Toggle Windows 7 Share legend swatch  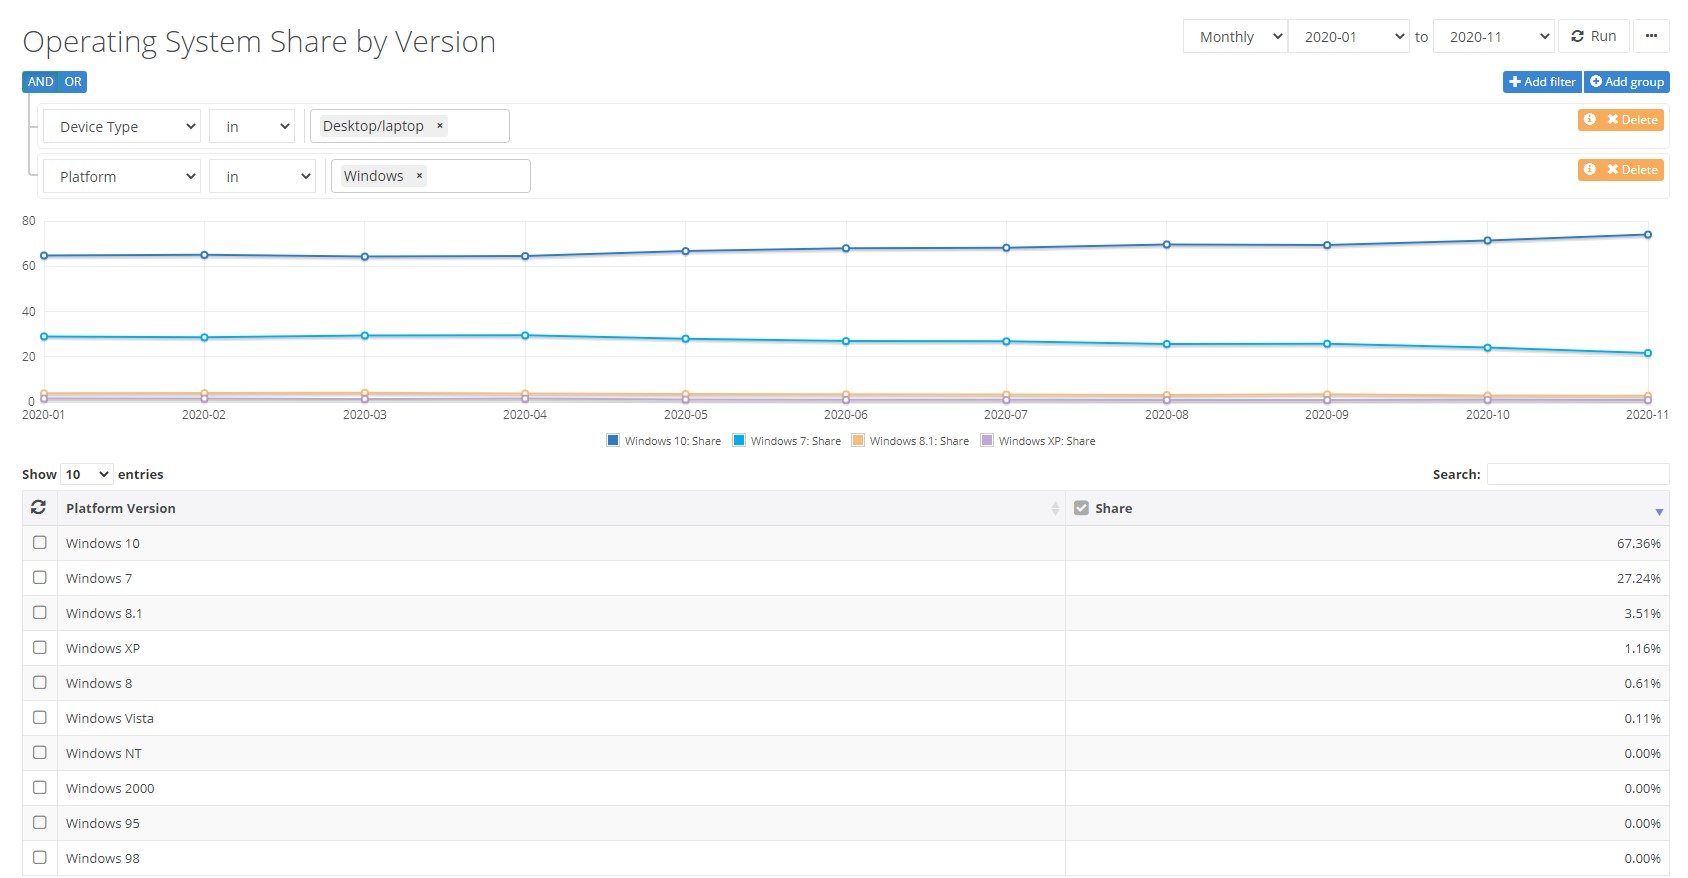pyautogui.click(x=739, y=441)
